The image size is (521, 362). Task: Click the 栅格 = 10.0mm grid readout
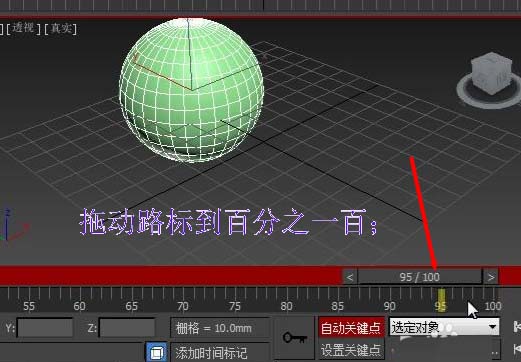[220, 328]
